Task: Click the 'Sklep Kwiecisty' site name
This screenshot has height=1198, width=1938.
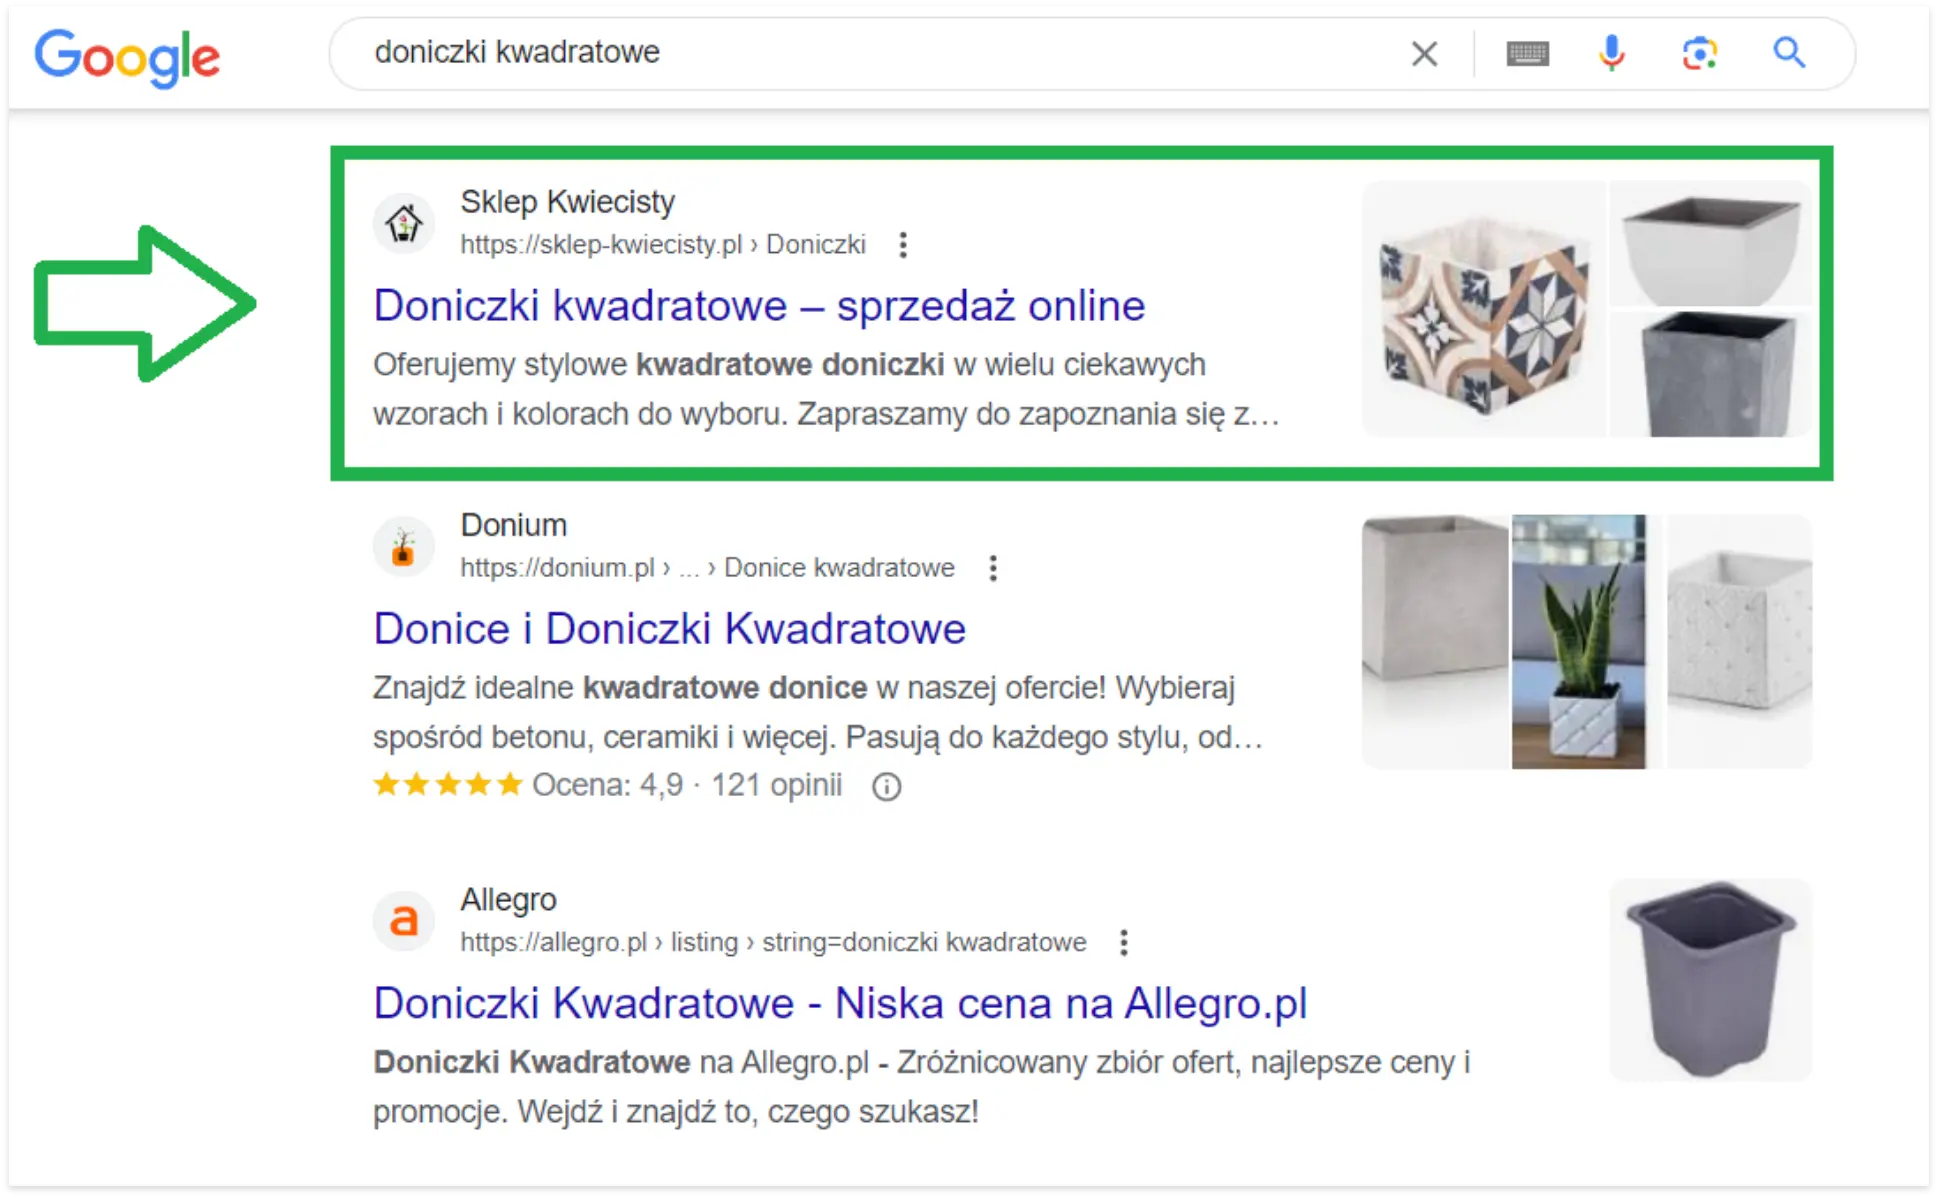Action: pos(567,202)
